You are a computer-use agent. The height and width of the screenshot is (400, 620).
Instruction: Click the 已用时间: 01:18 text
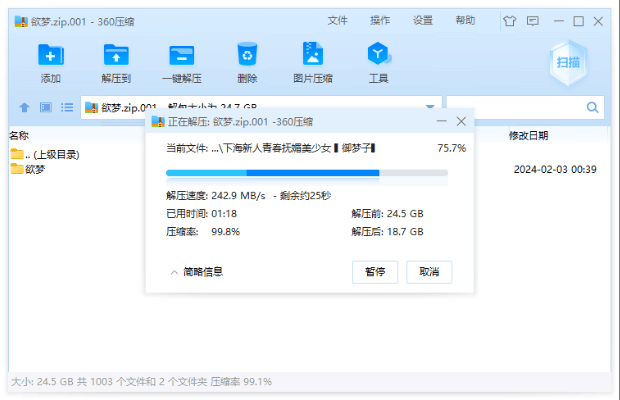tap(201, 214)
